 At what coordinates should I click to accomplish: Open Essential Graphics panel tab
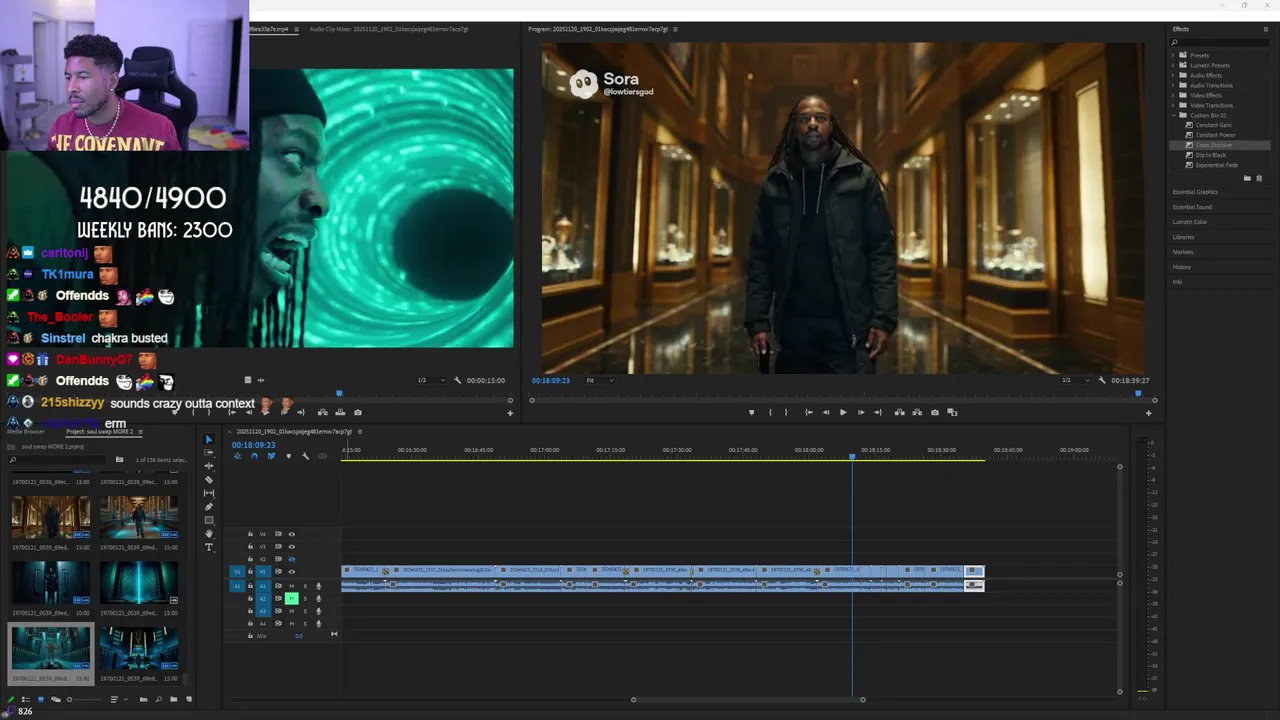[x=1195, y=192]
